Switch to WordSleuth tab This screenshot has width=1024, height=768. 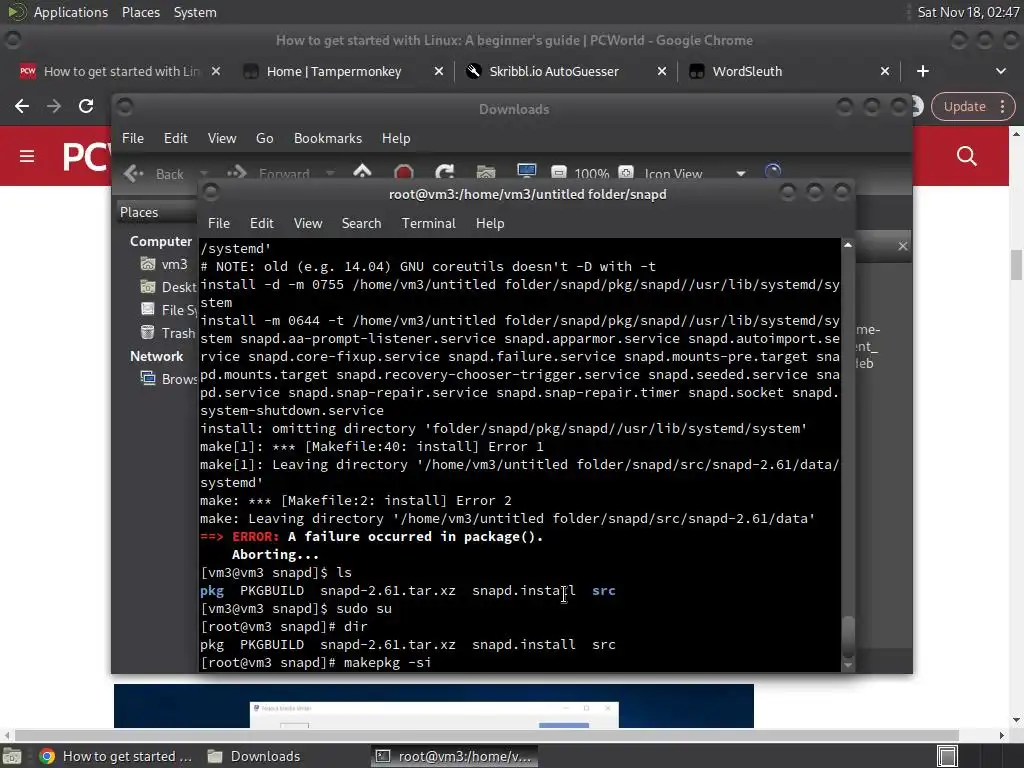[x=747, y=71]
